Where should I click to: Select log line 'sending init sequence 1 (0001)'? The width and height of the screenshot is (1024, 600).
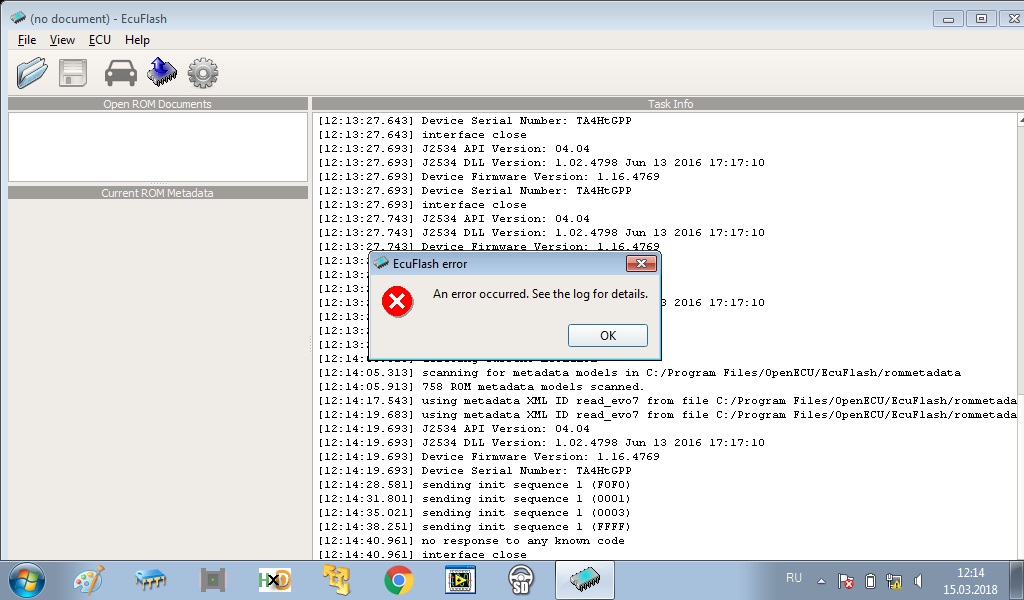(x=475, y=499)
